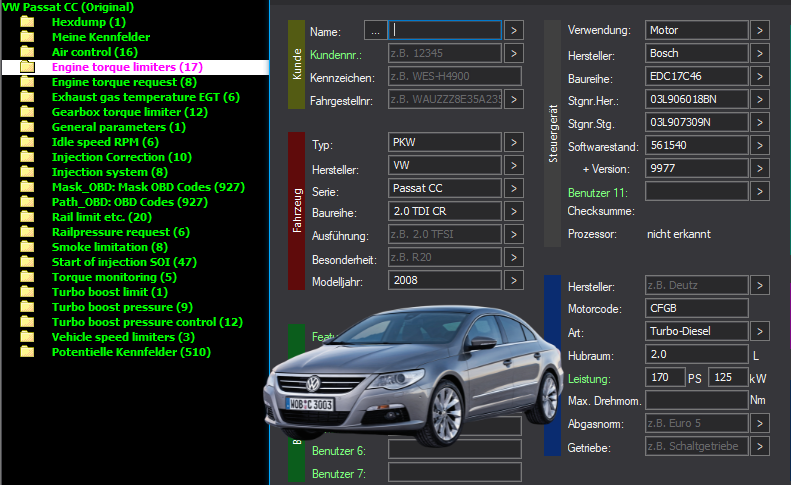Open arrow next to Softwarestand 561540
The width and height of the screenshot is (791, 485).
click(x=760, y=146)
